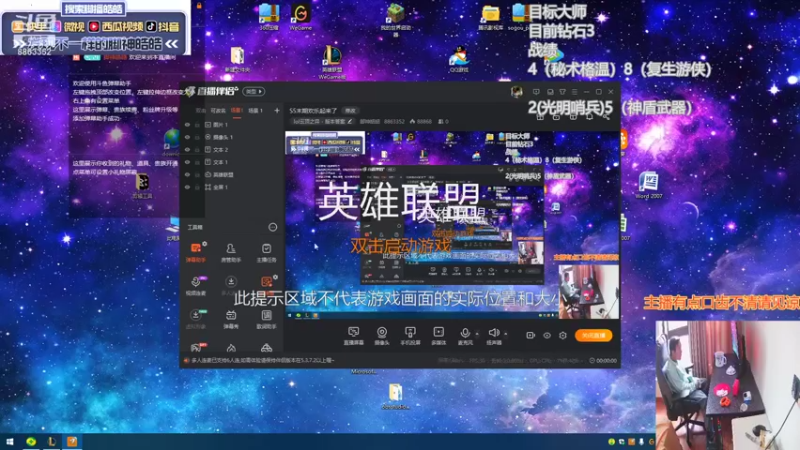Add a 多媒体 multimedia source
The width and height of the screenshot is (800, 450).
pyautogui.click(x=438, y=336)
